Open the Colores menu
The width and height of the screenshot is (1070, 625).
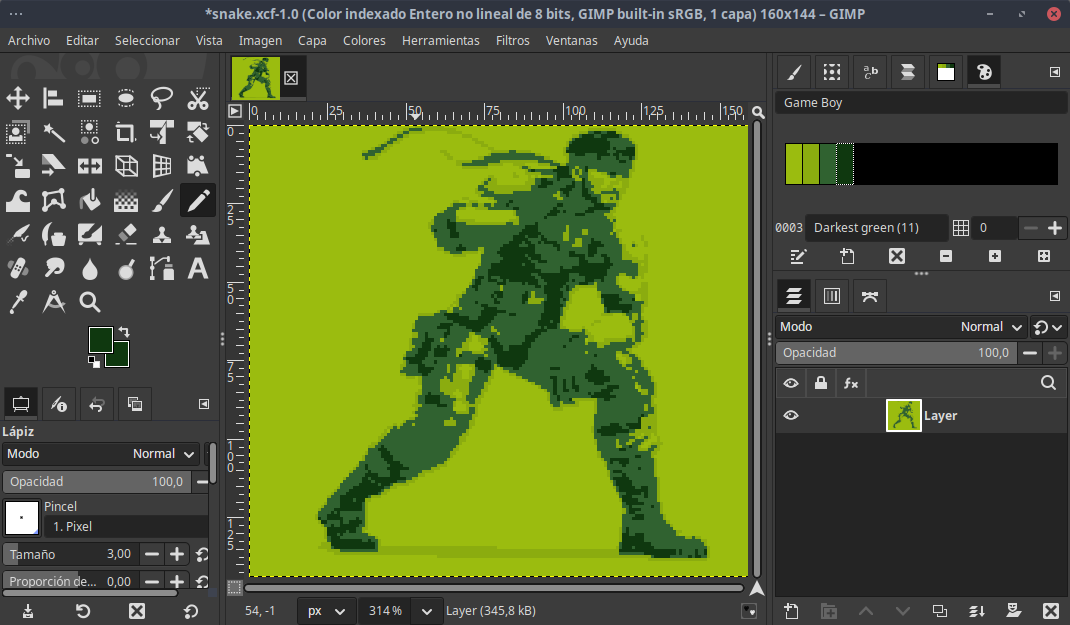point(364,40)
